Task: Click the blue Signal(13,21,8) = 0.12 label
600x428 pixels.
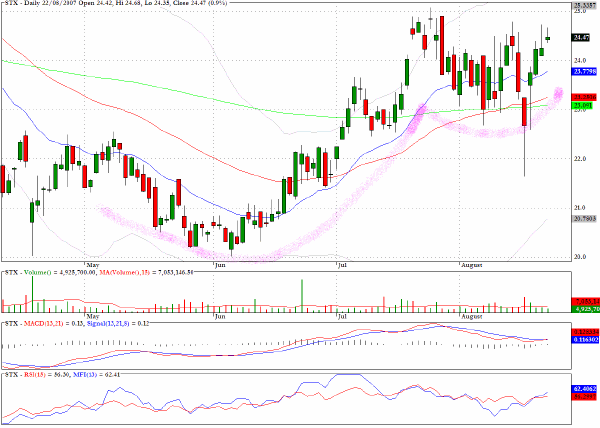Action: (x=118, y=324)
